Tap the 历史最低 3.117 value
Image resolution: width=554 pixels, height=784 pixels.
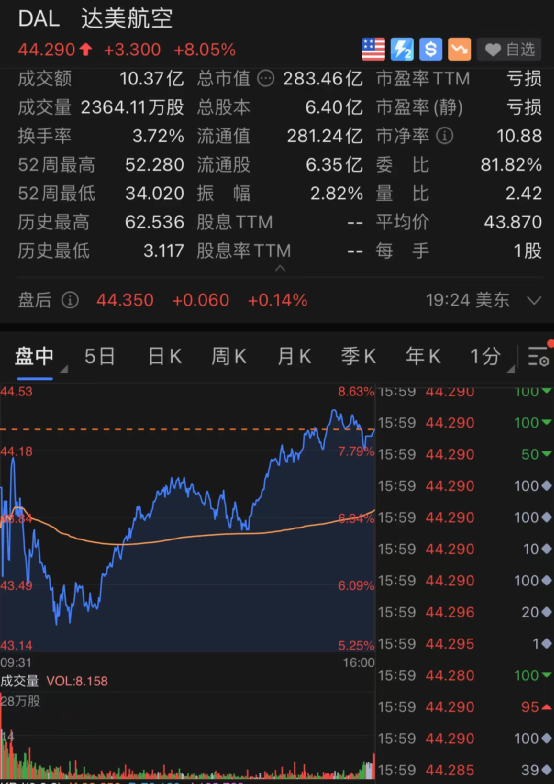[164, 250]
